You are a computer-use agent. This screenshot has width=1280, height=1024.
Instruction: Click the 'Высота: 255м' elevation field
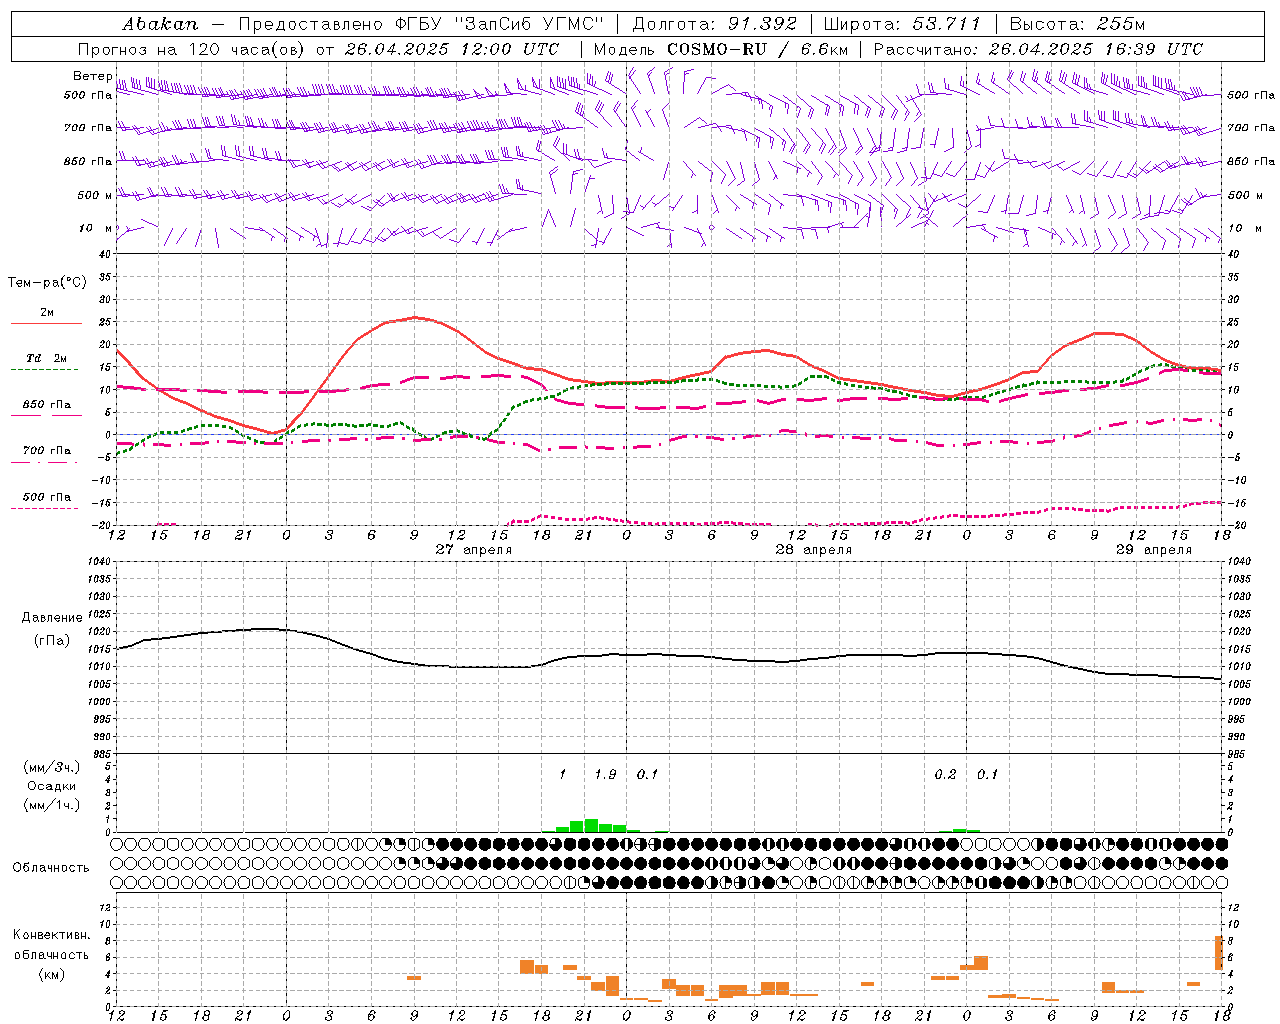(x=1077, y=23)
